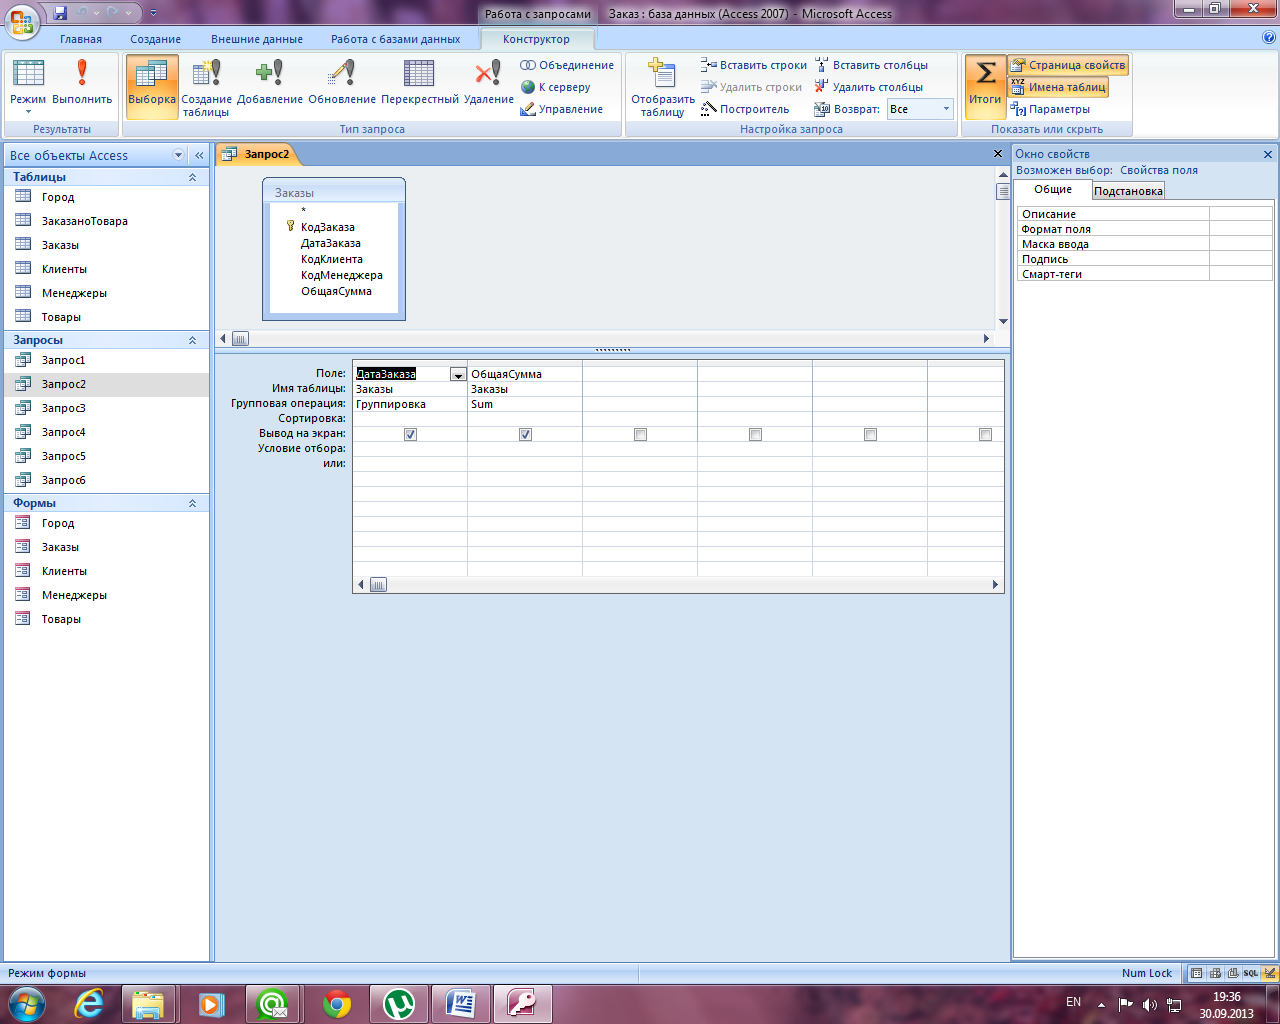1280x1024 pixels.
Task: Open Access help question icon
Action: pyautogui.click(x=1268, y=38)
